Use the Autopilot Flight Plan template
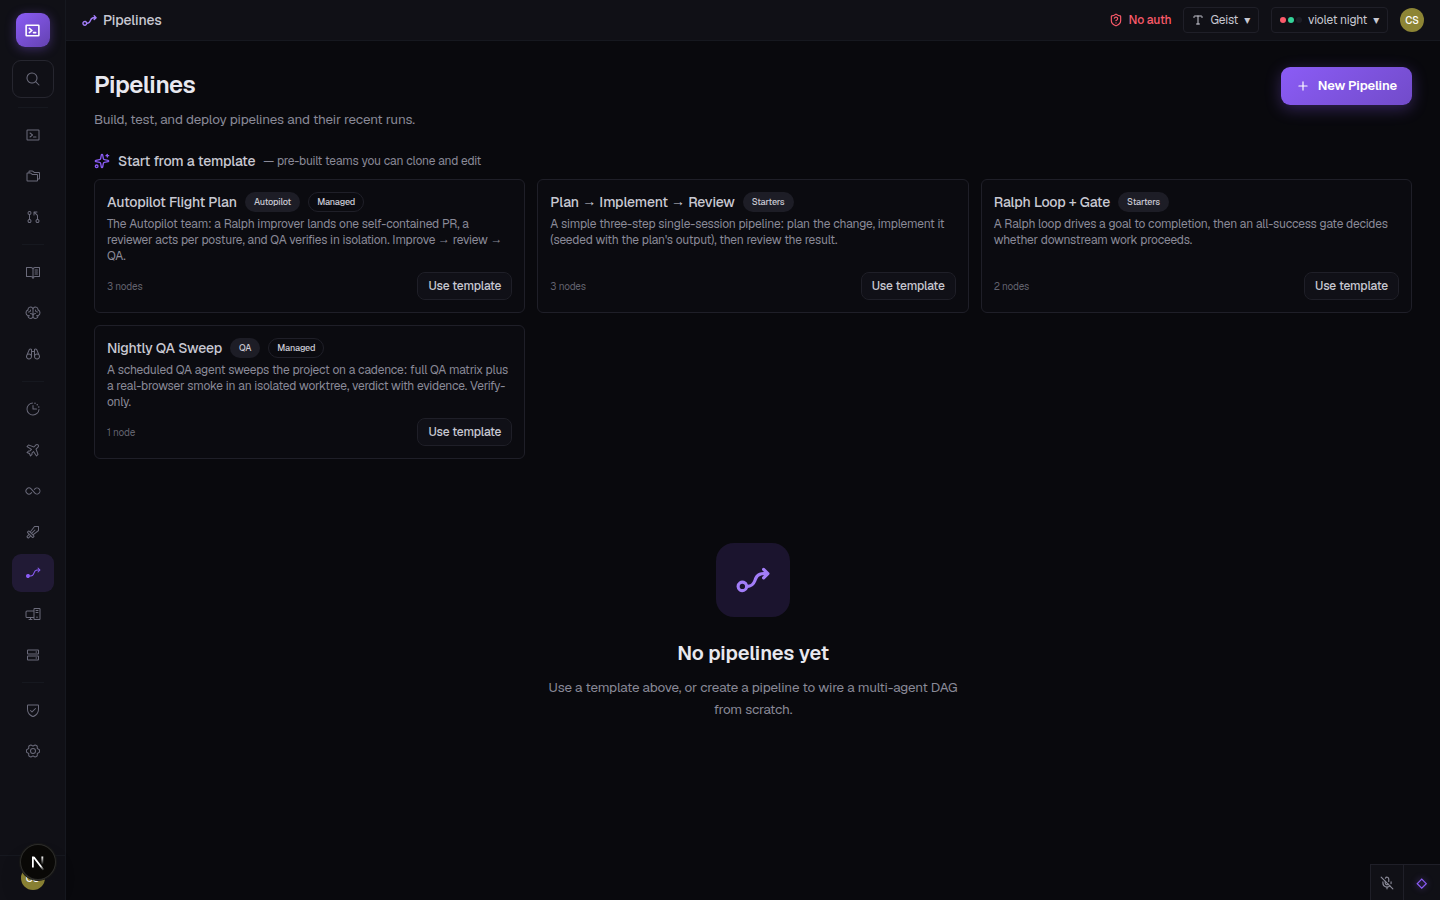Screen dimensions: 1440x900 click(x=464, y=286)
